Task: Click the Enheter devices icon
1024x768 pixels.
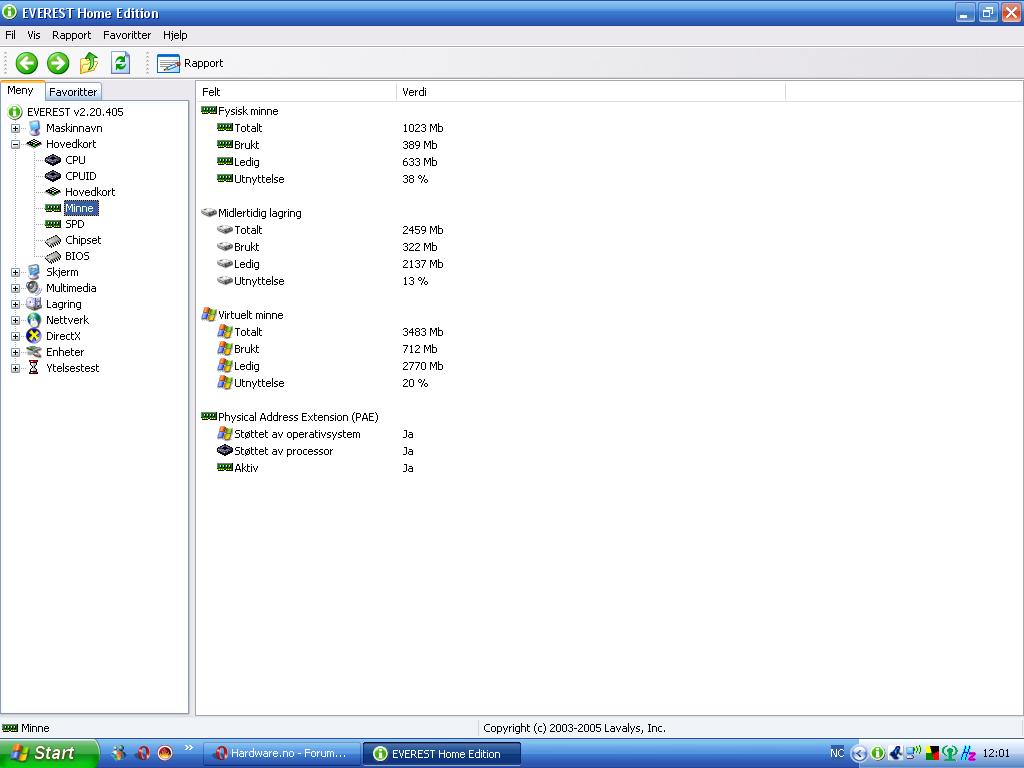Action: [x=34, y=352]
